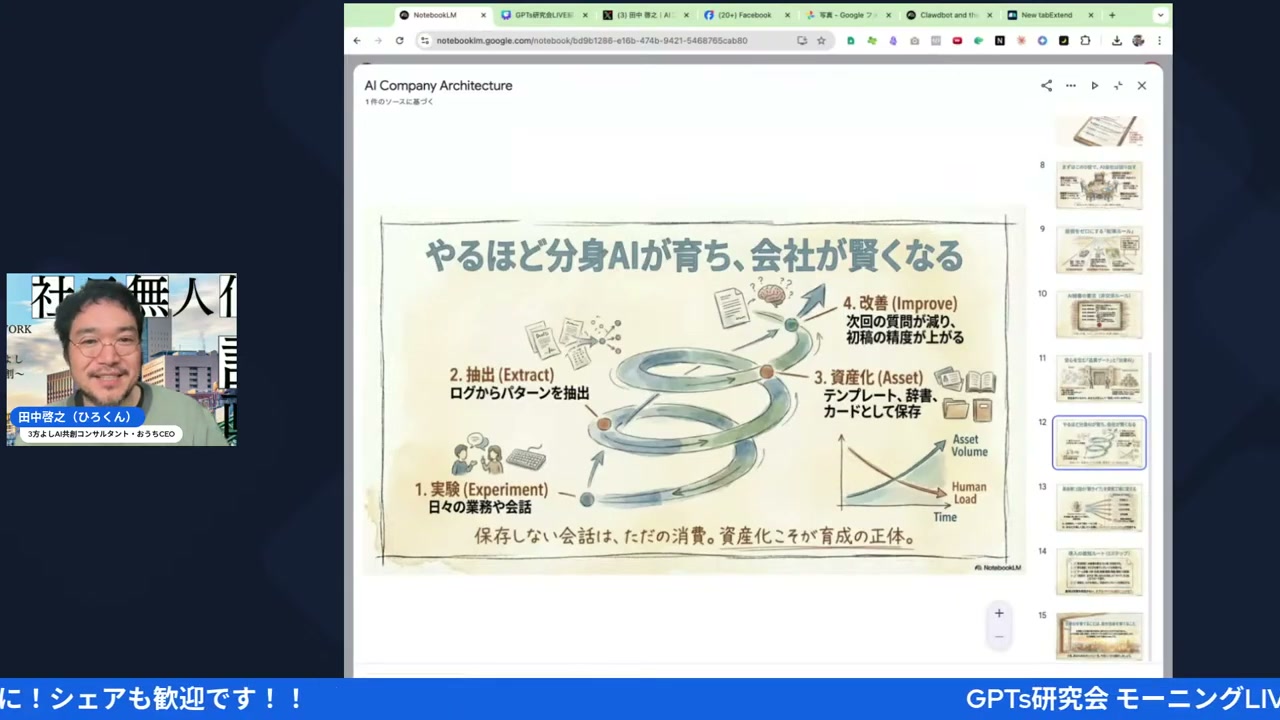Toggle reading mode icon beside the address bar
1280x720 pixels.
click(801, 40)
